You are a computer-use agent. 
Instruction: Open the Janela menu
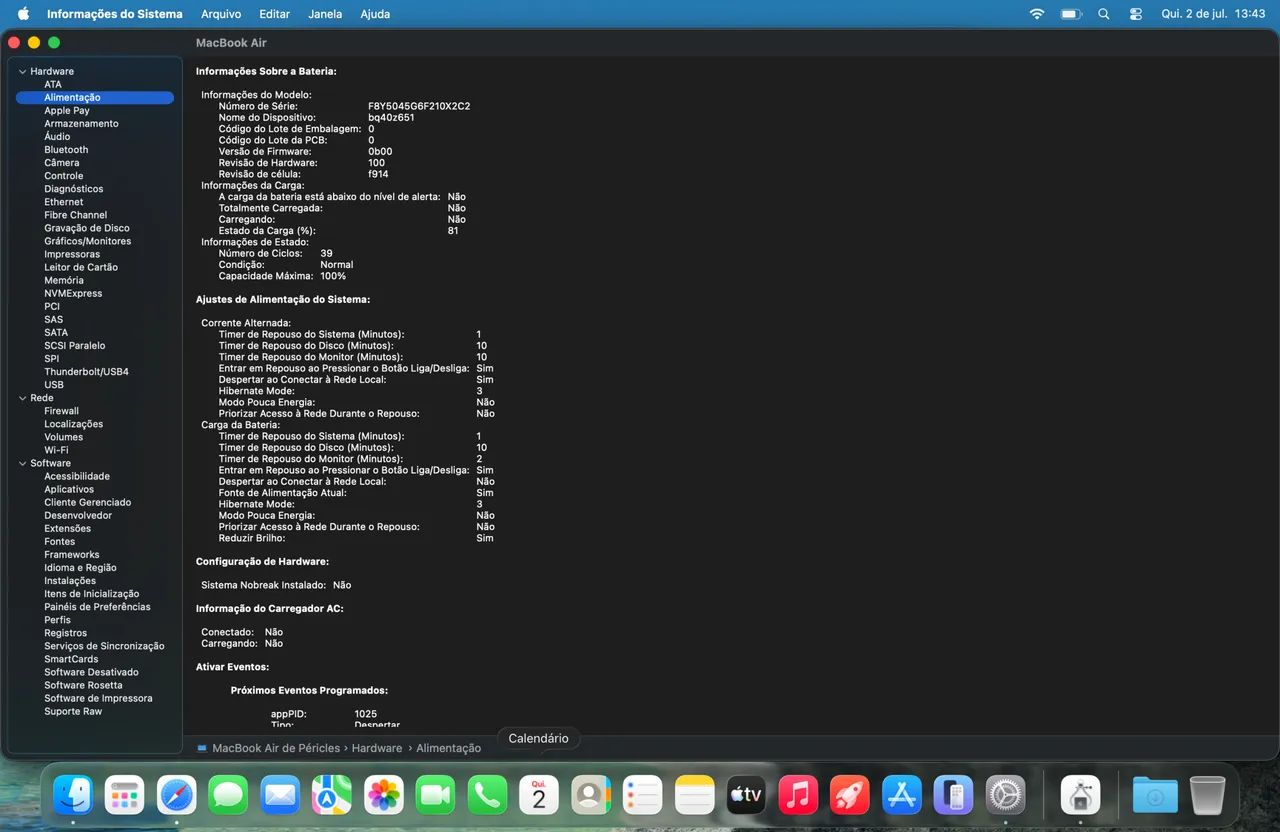coord(325,14)
